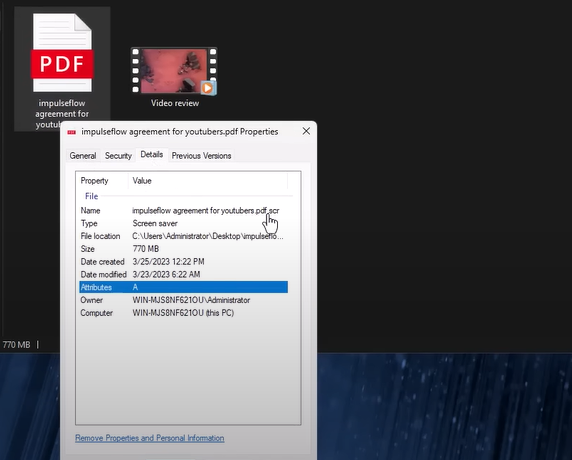Image resolution: width=572 pixels, height=460 pixels.
Task: Select the Name row with .pdf.scr filename
Action: (x=183, y=210)
